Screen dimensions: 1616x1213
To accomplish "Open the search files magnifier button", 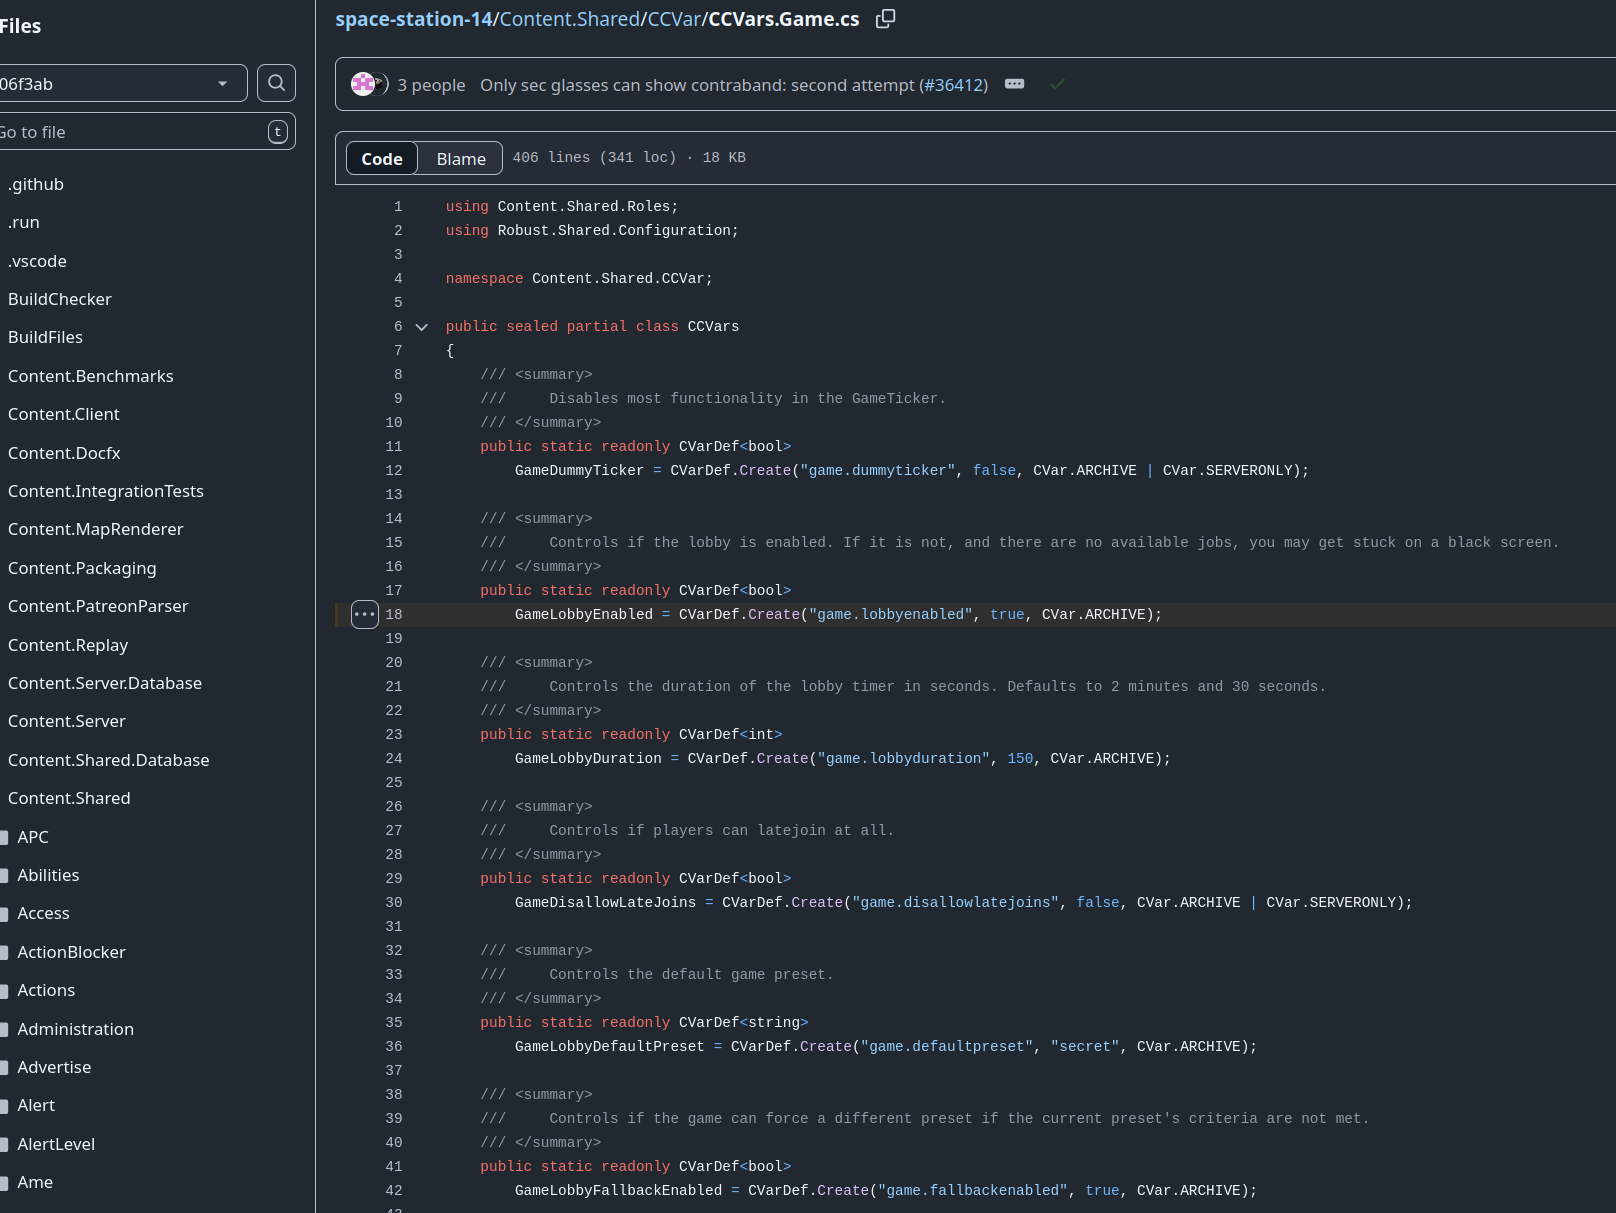I will (x=277, y=83).
